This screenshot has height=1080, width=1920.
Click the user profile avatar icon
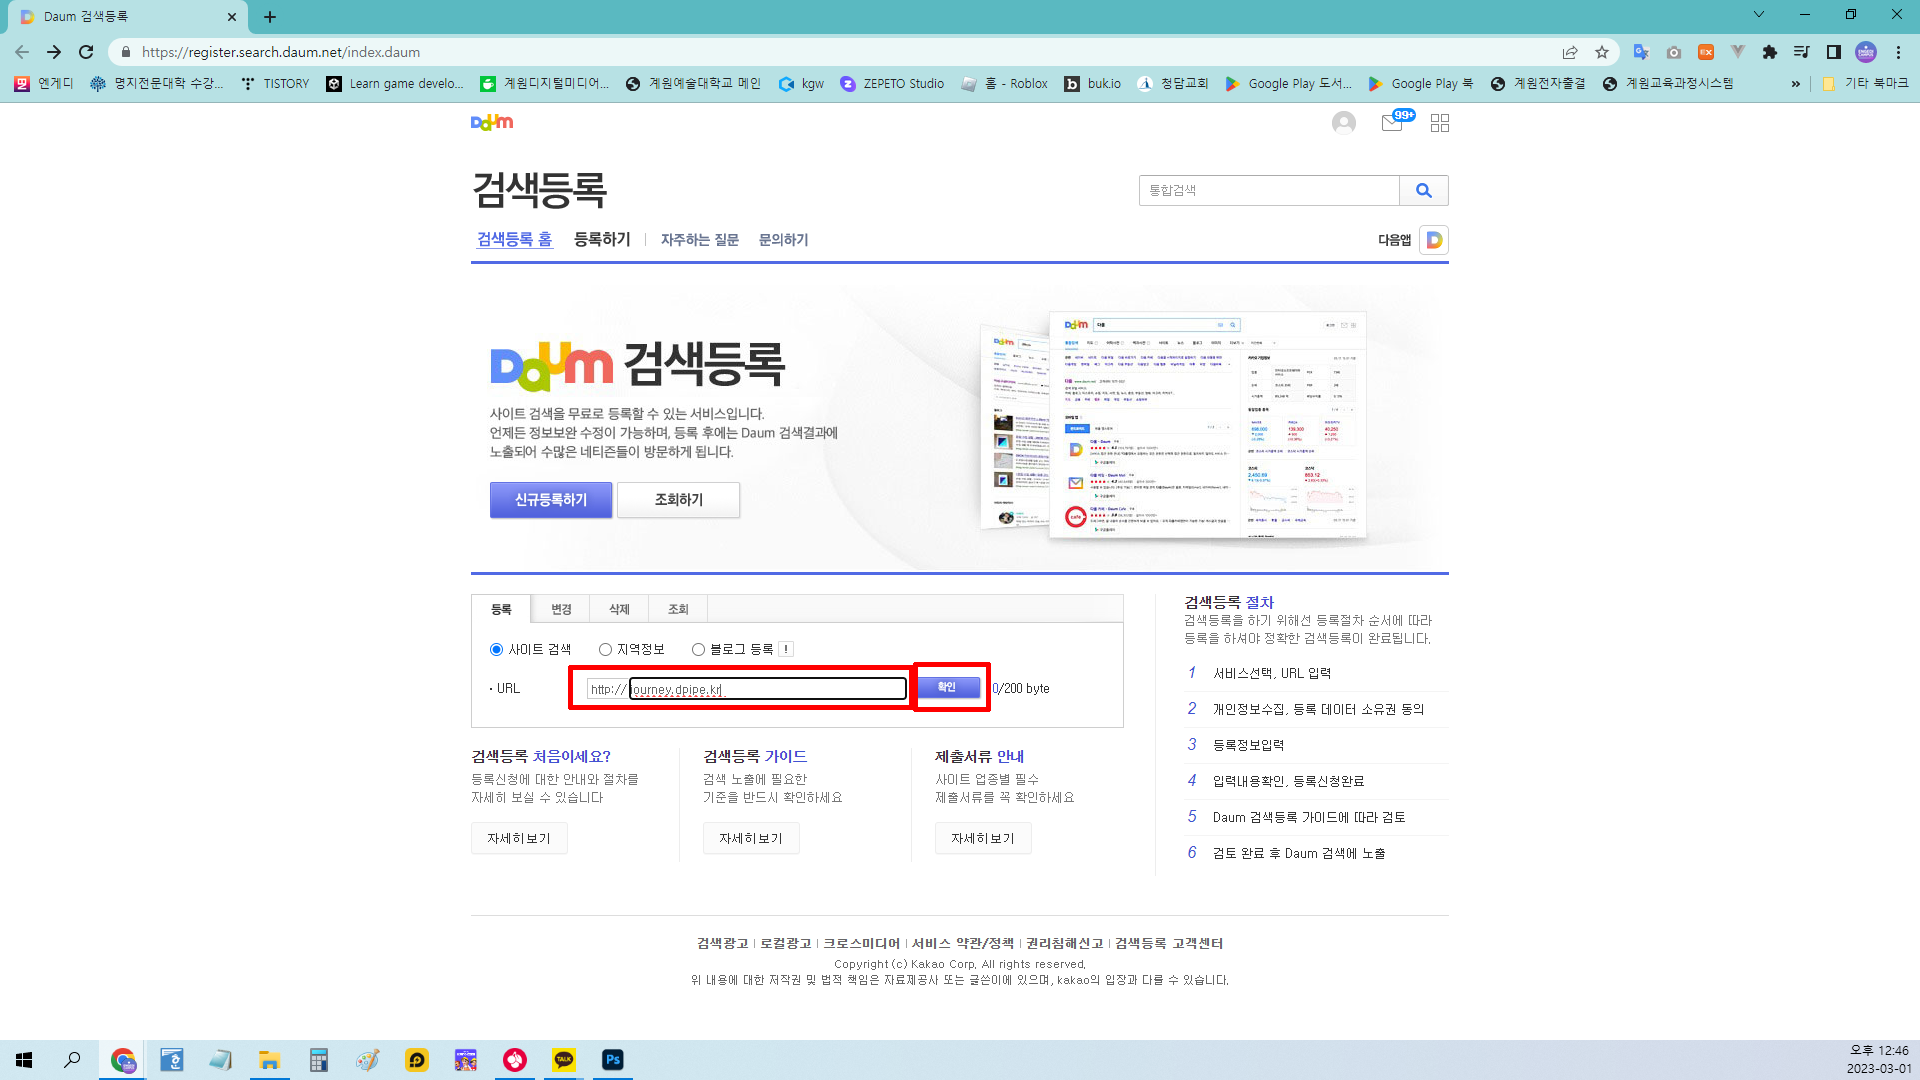[1343, 122]
